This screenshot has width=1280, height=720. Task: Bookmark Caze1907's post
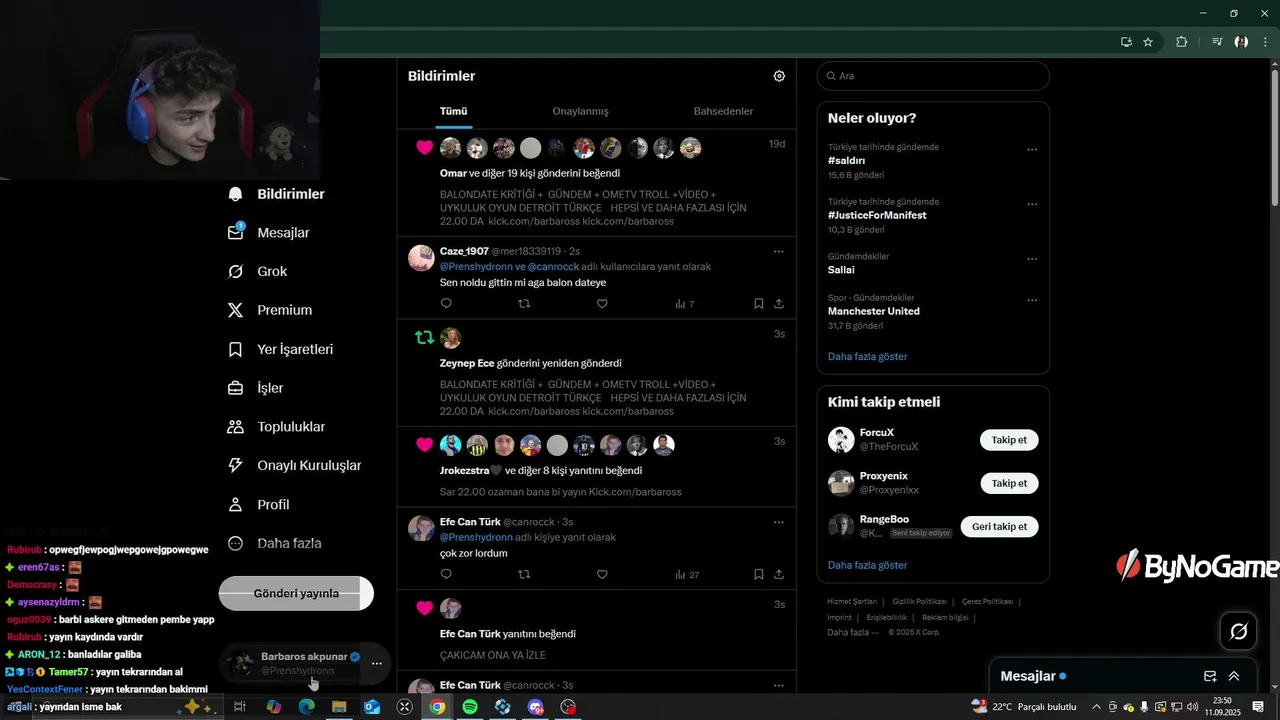[x=758, y=304]
